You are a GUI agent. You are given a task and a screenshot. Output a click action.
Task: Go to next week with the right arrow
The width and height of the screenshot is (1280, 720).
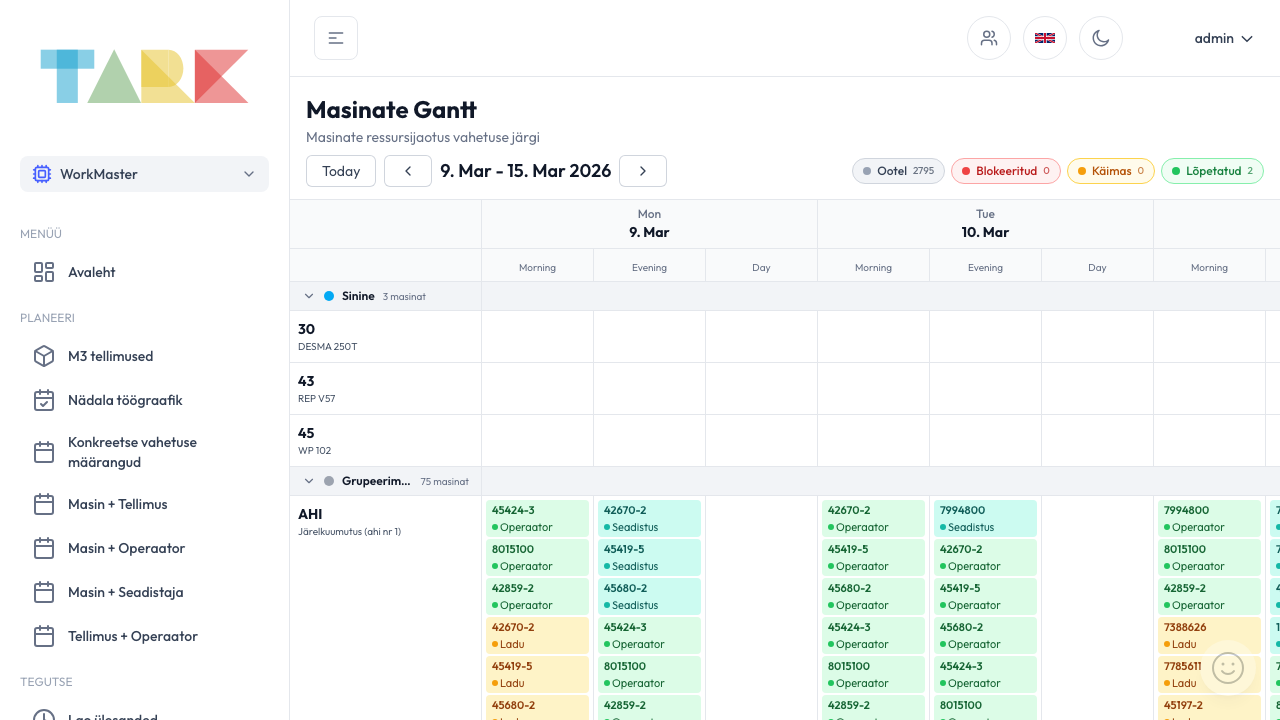642,171
